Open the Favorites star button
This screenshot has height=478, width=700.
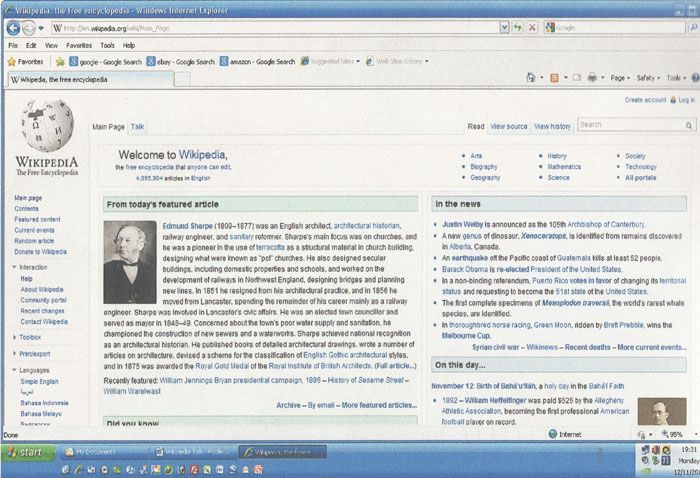25,62
